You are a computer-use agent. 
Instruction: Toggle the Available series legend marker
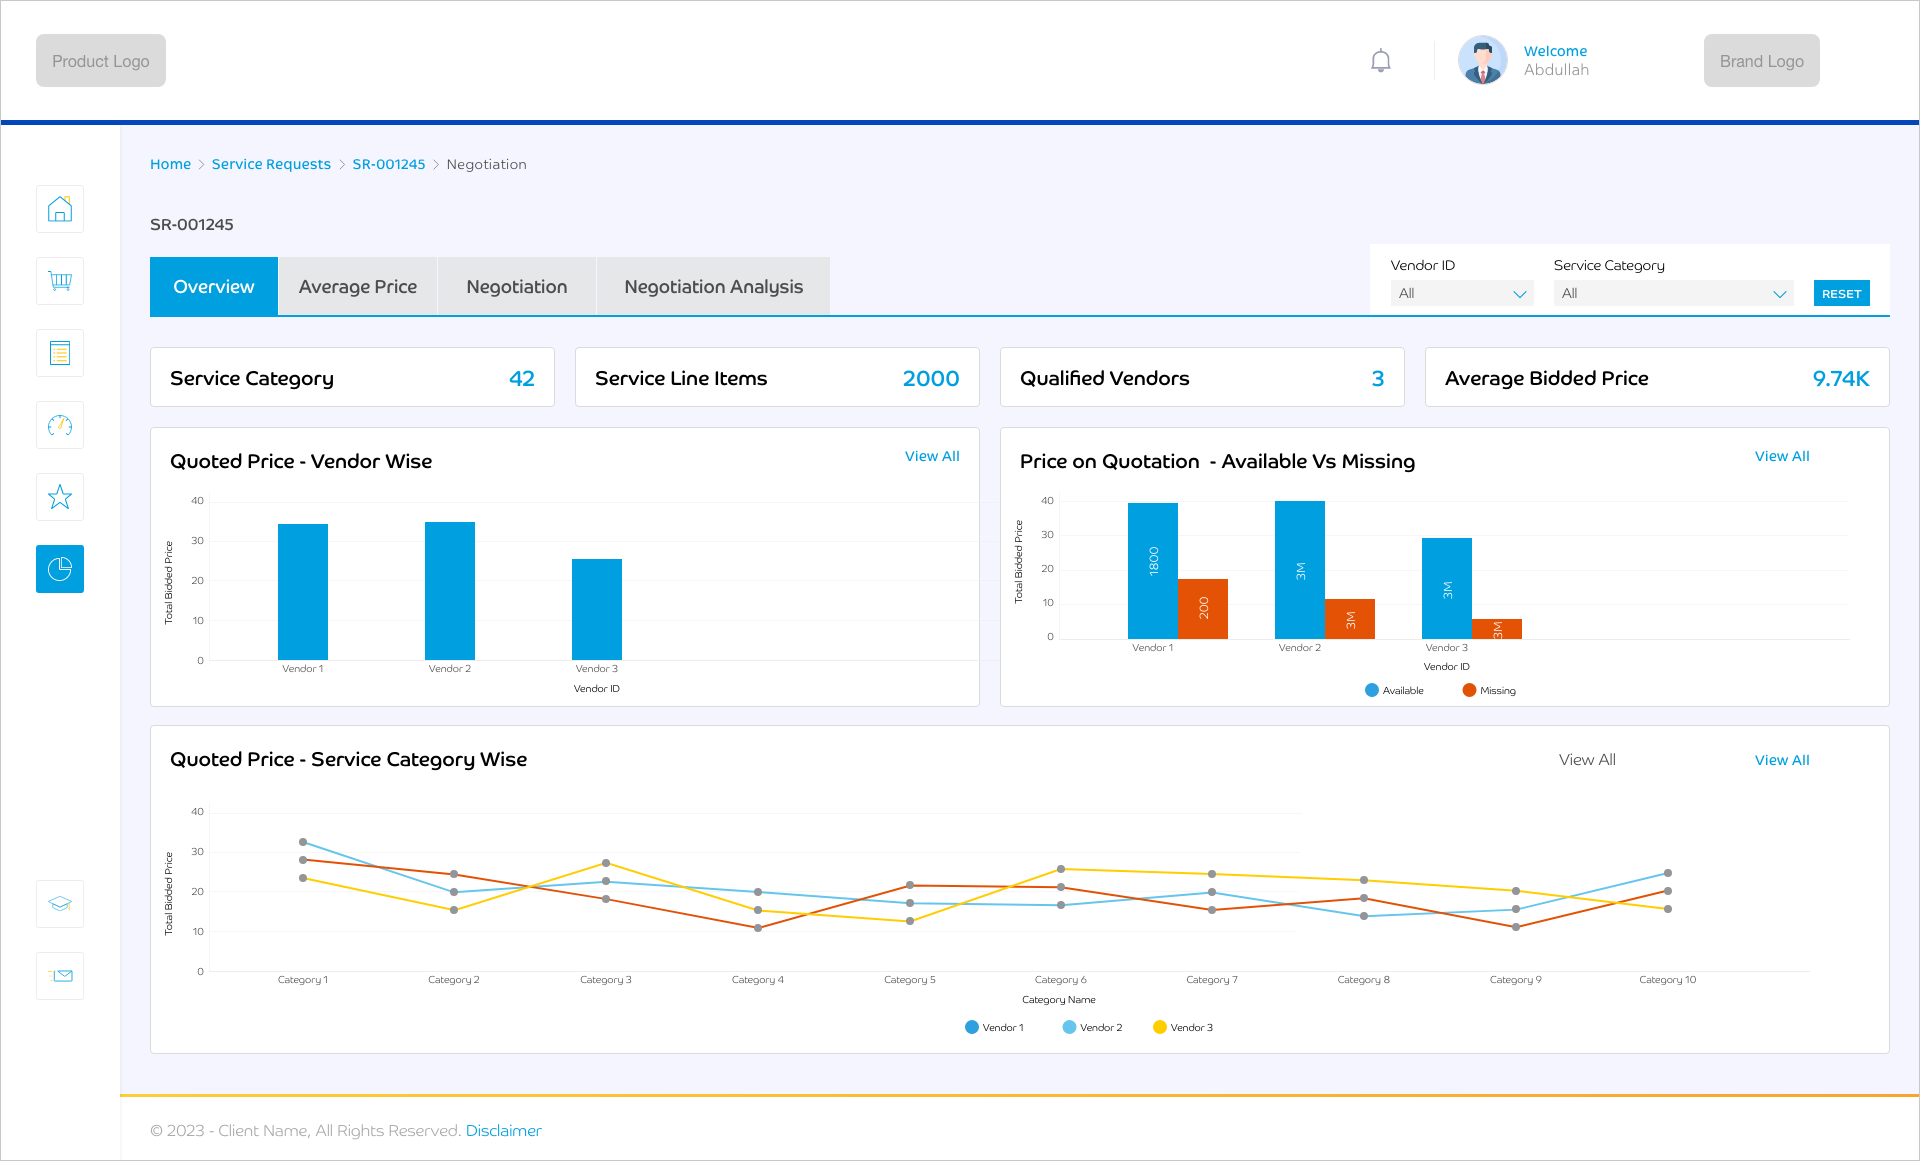(x=1372, y=690)
